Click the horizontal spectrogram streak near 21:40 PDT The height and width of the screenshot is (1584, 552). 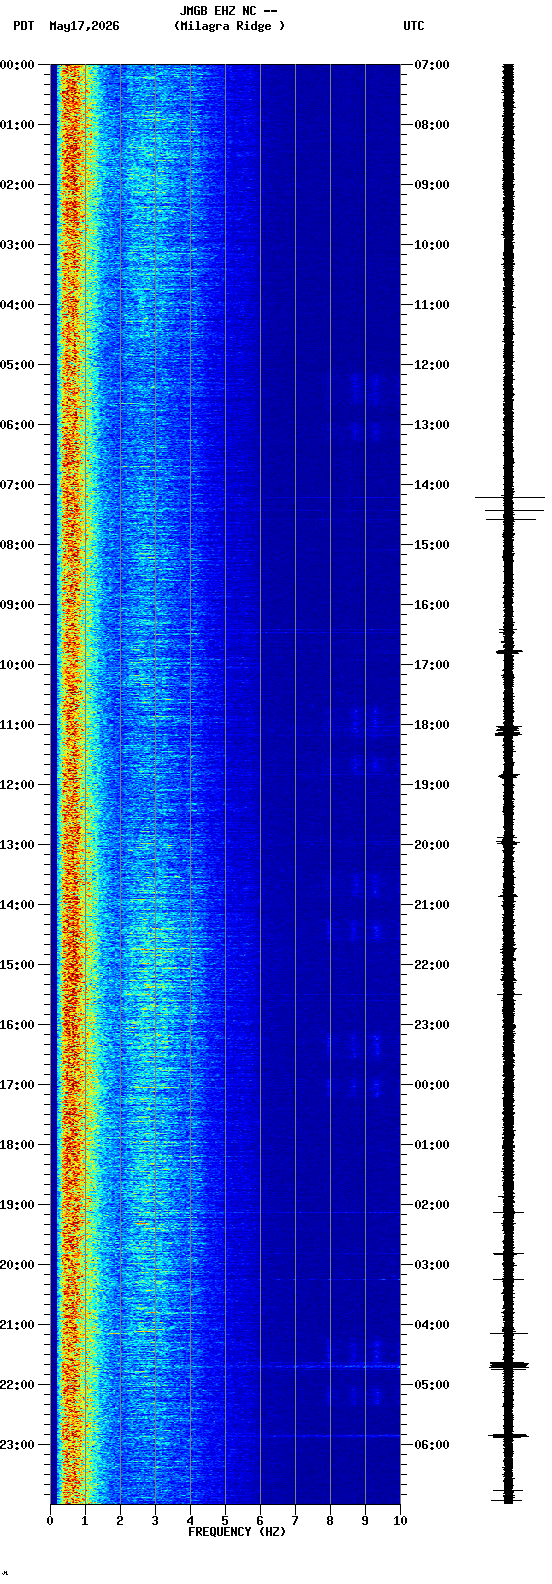tap(225, 1366)
